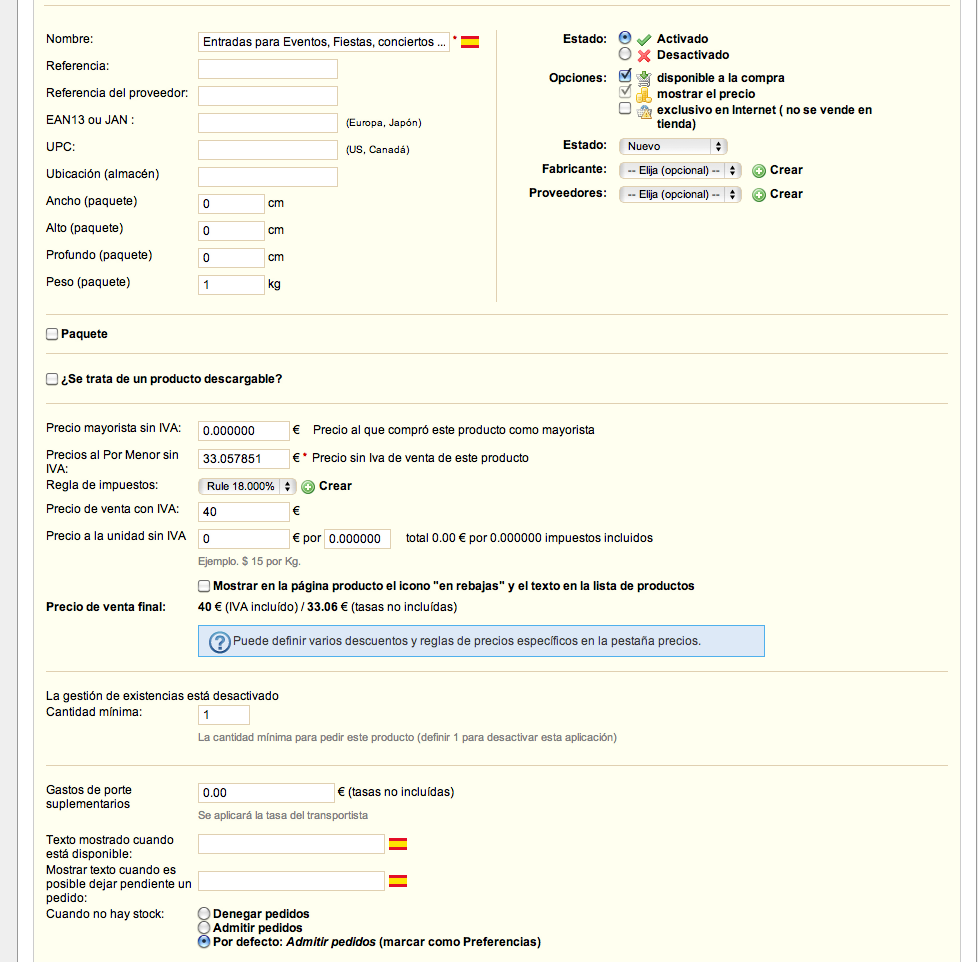Viewport: 978px width, 962px height.
Task: Click the coins icon by mostrar el precio
Action: pos(644,95)
